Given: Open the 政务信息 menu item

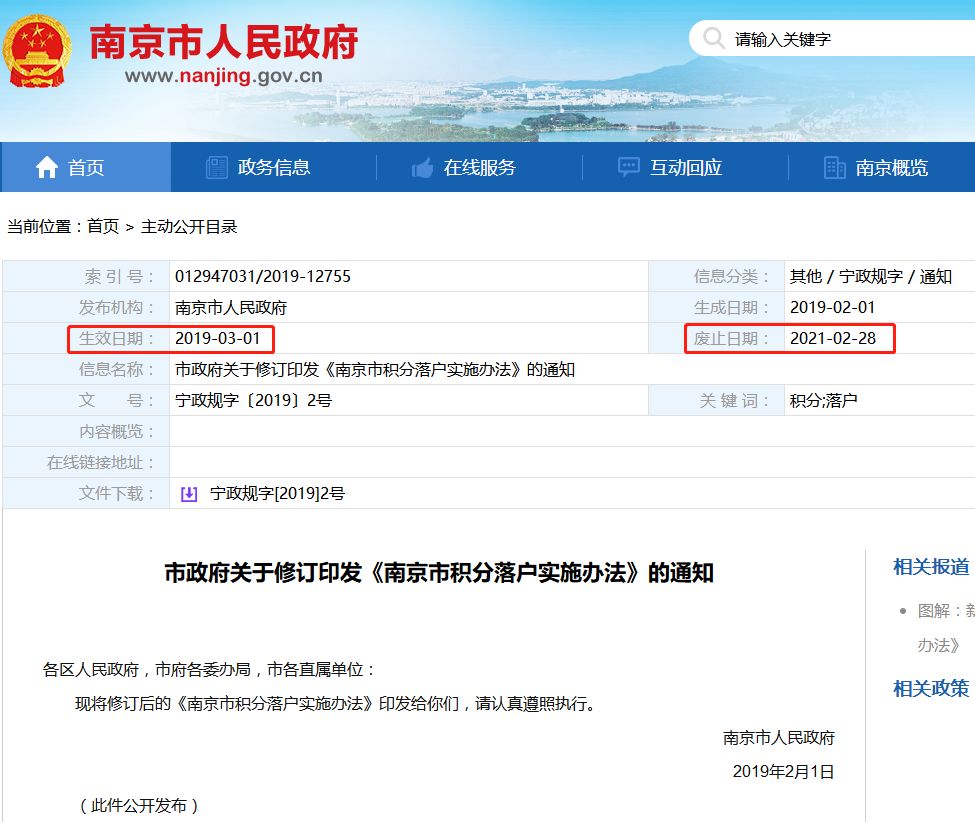Looking at the screenshot, I should click(274, 167).
